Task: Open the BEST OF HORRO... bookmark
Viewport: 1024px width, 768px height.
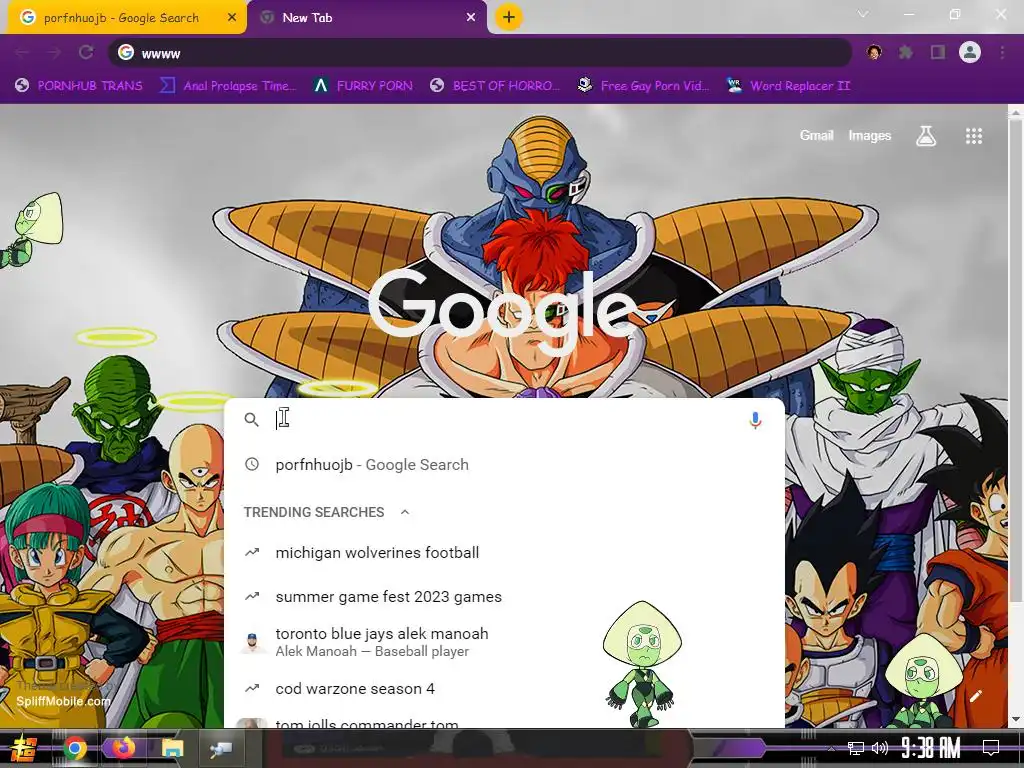Action: point(495,86)
